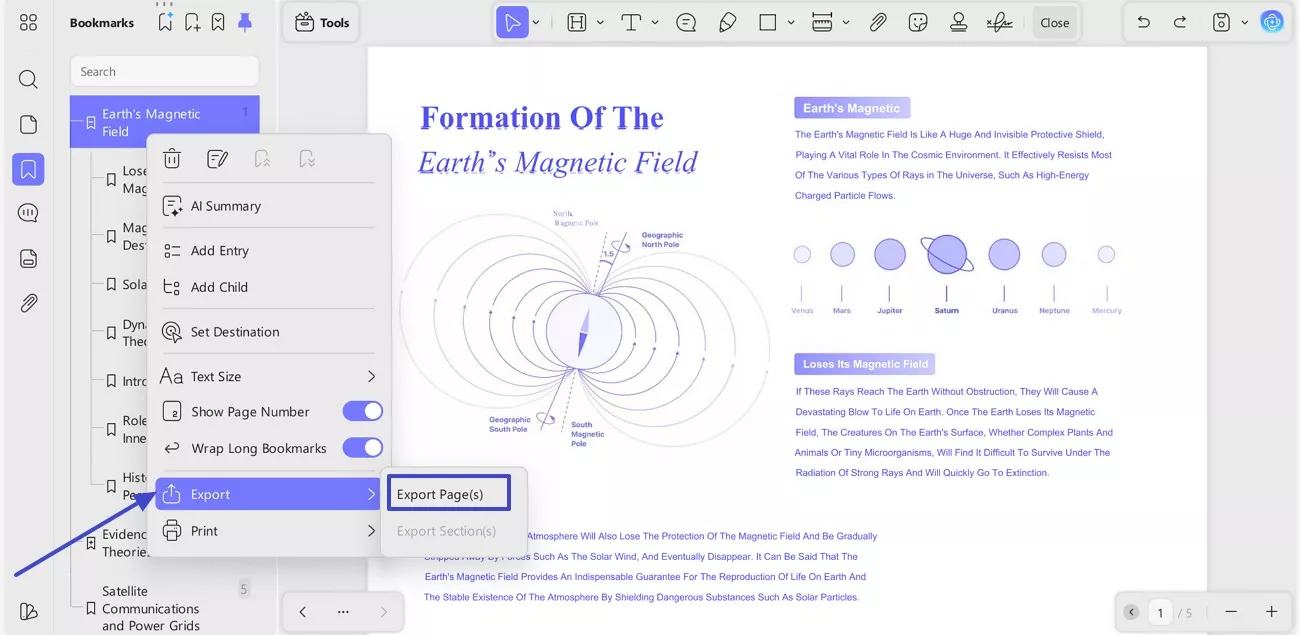This screenshot has height=635, width=1300.
Task: Open the search panel in the left sidebar
Action: [27, 79]
